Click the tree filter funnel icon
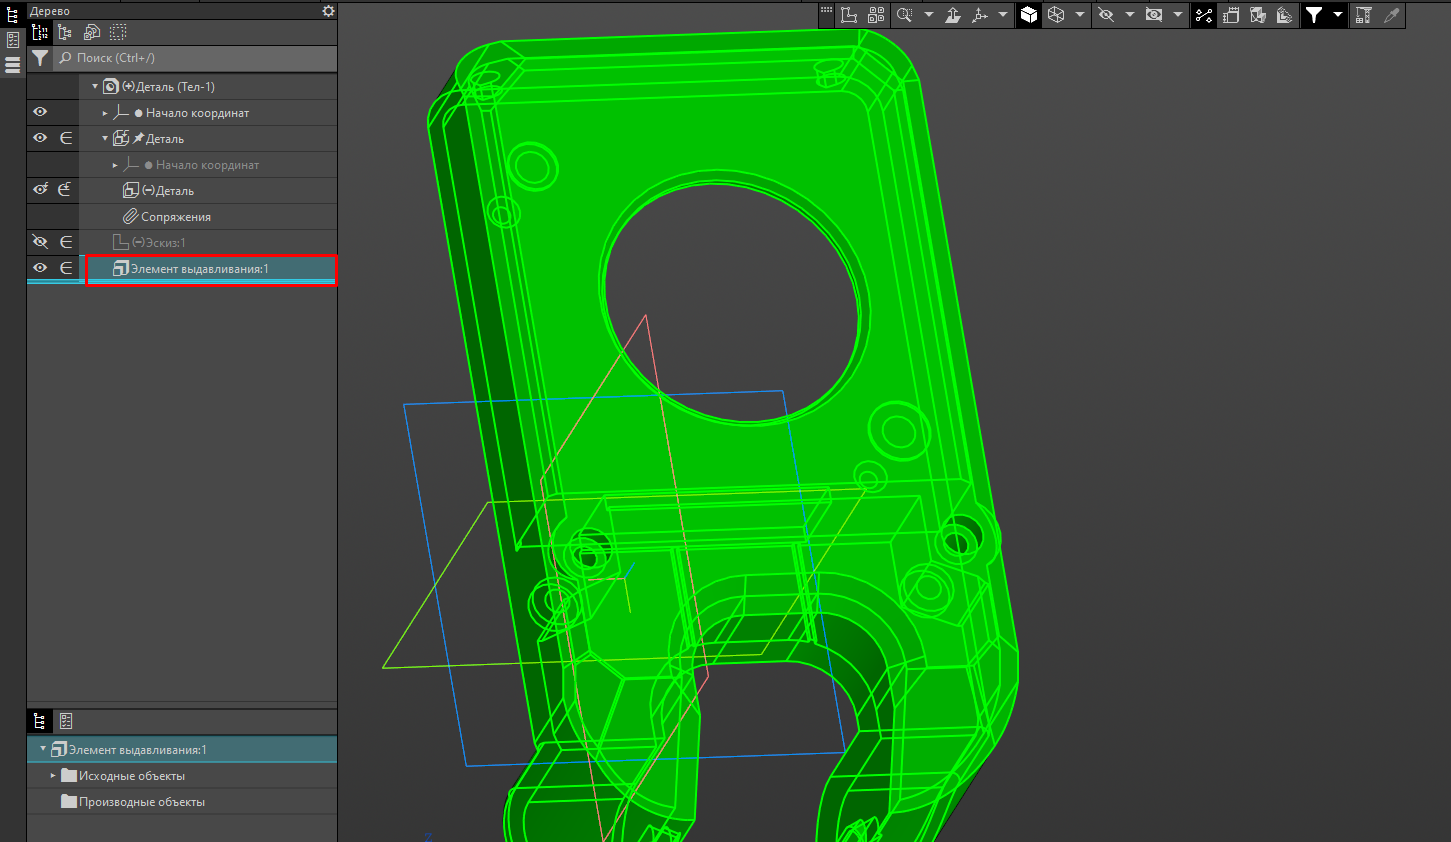The image size is (1451, 842). (x=40, y=58)
